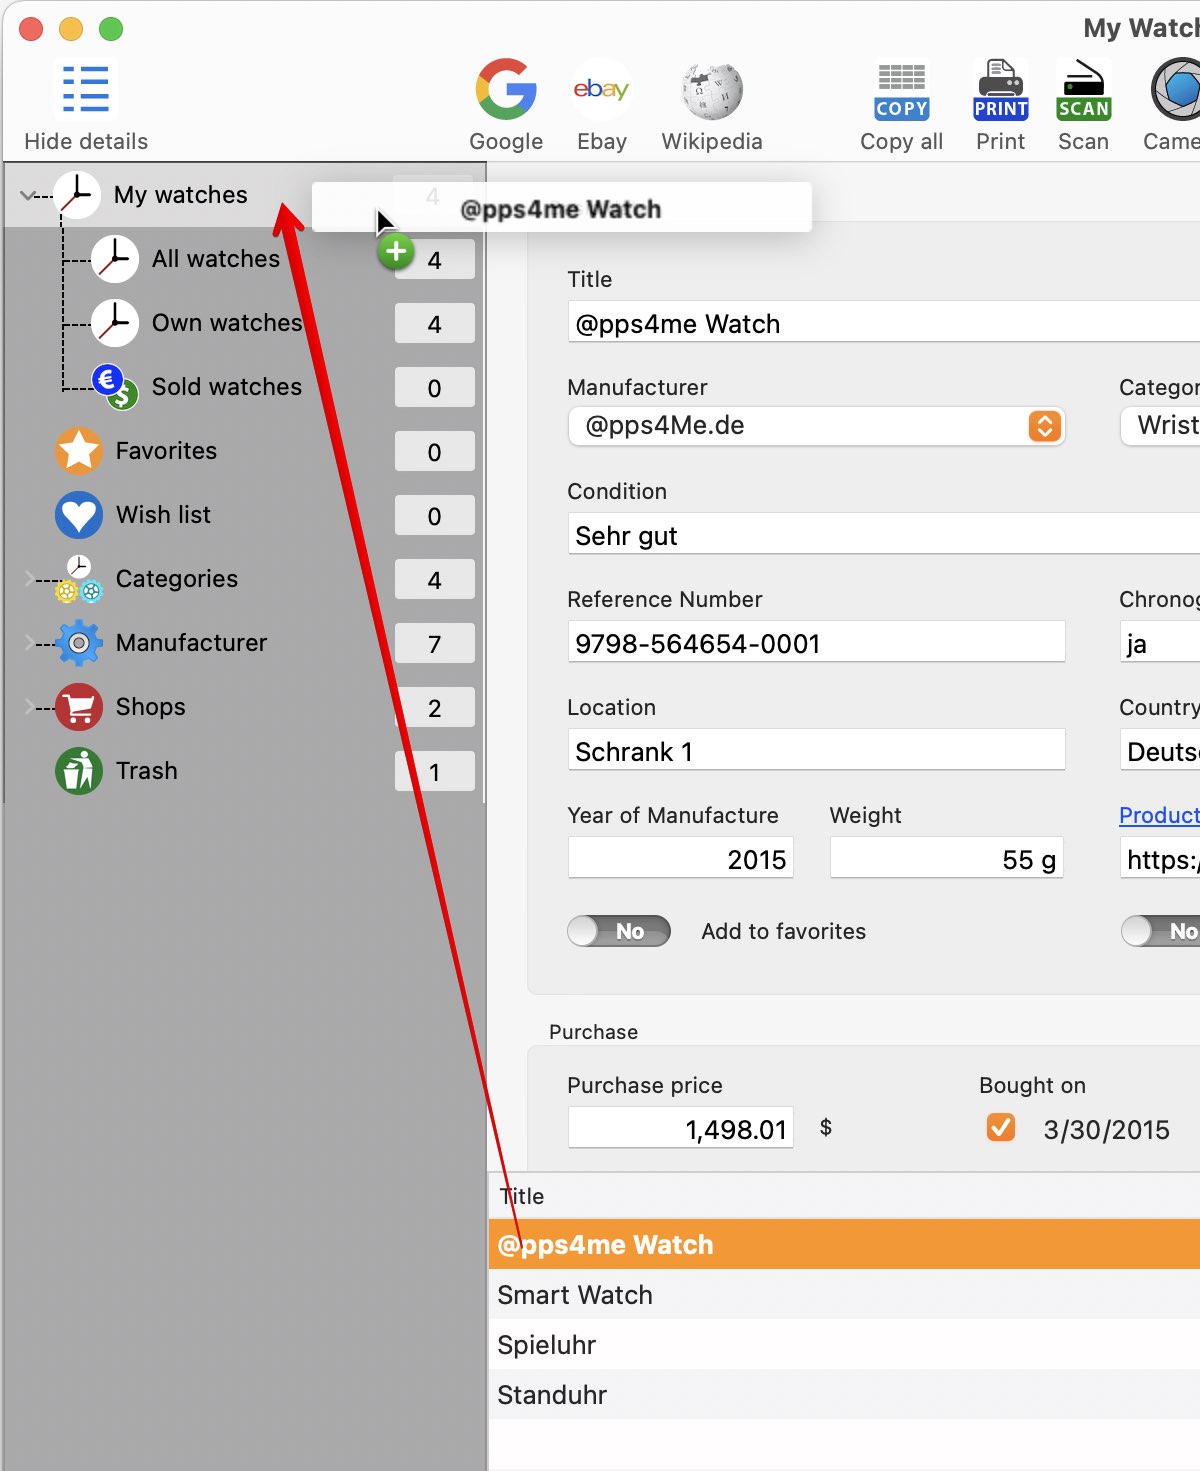Select the All watches clock icon
Viewport: 1200px width, 1471px height.
pos(115,259)
